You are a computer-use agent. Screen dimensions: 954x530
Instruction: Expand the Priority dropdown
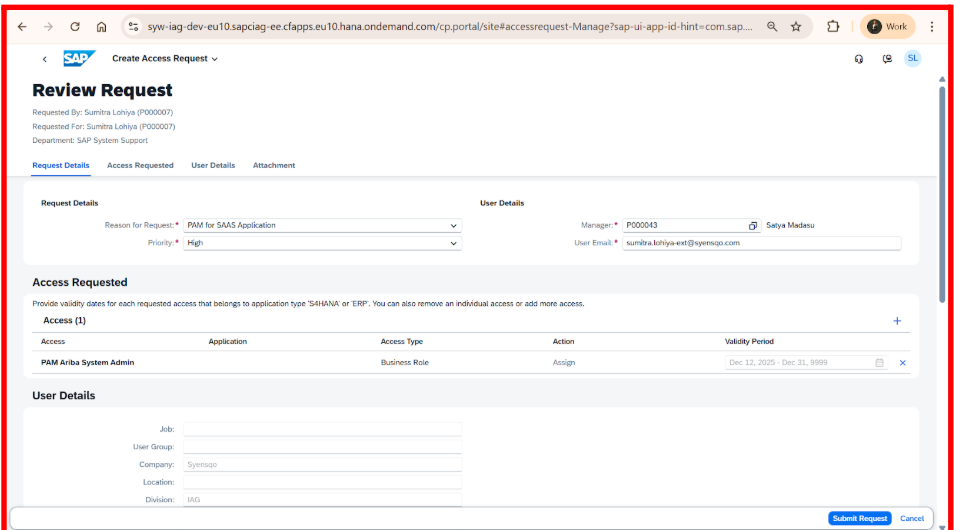coord(453,243)
